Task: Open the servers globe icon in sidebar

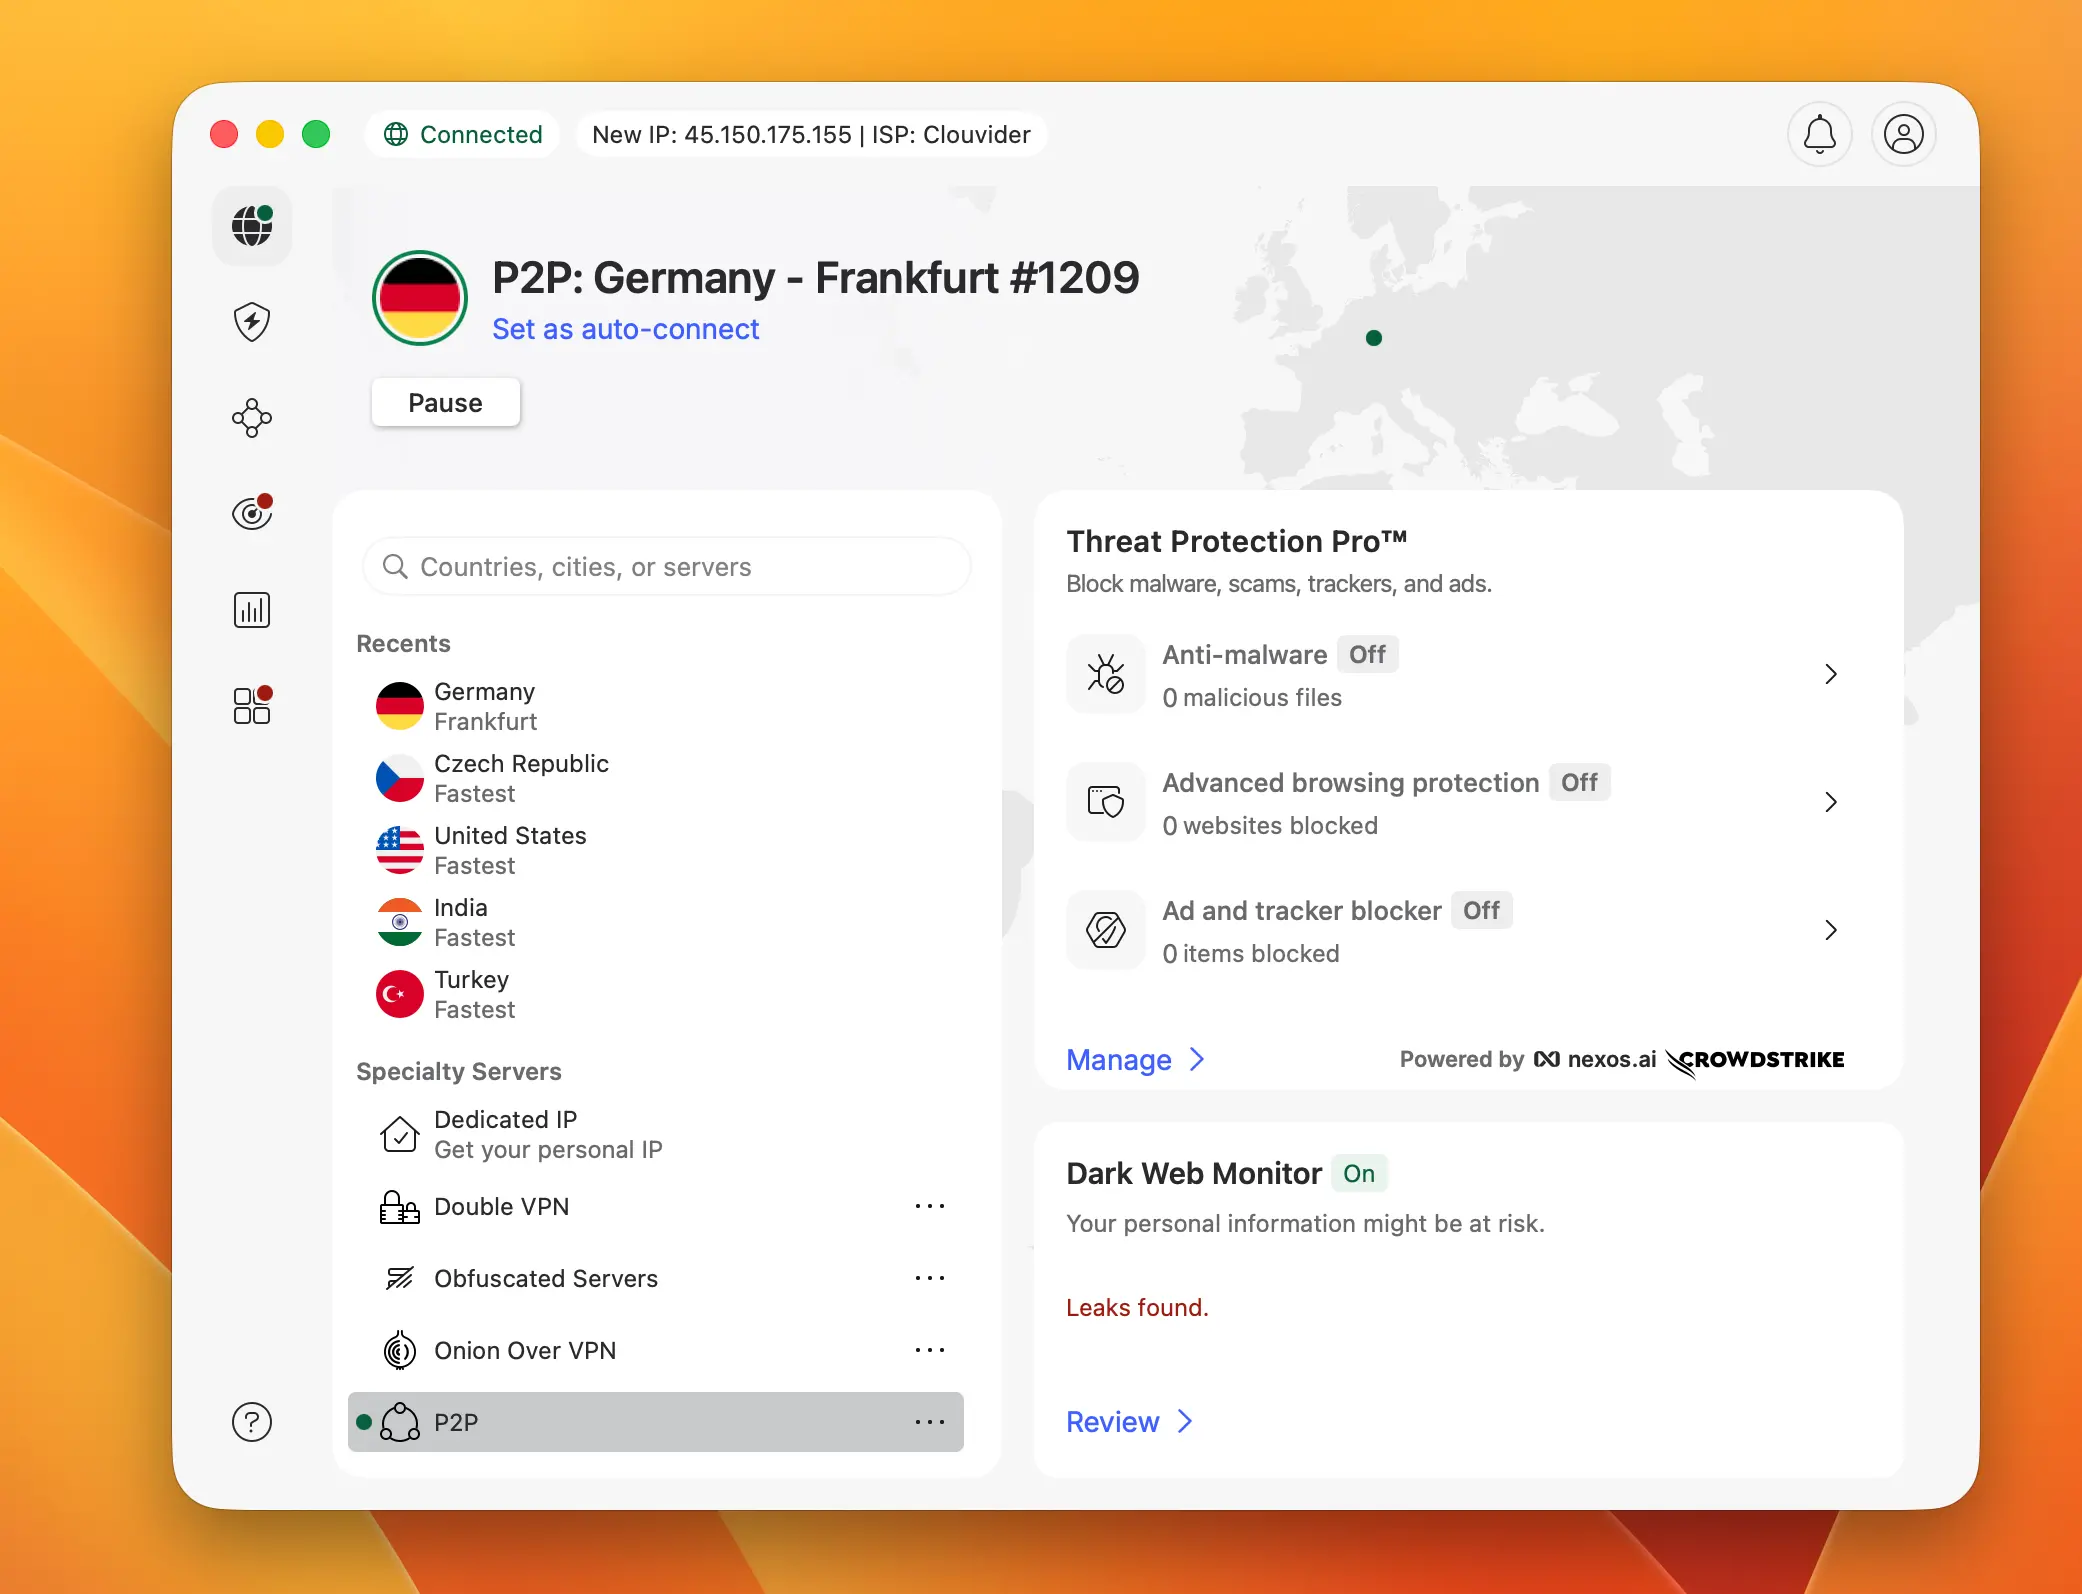Action: [x=251, y=226]
